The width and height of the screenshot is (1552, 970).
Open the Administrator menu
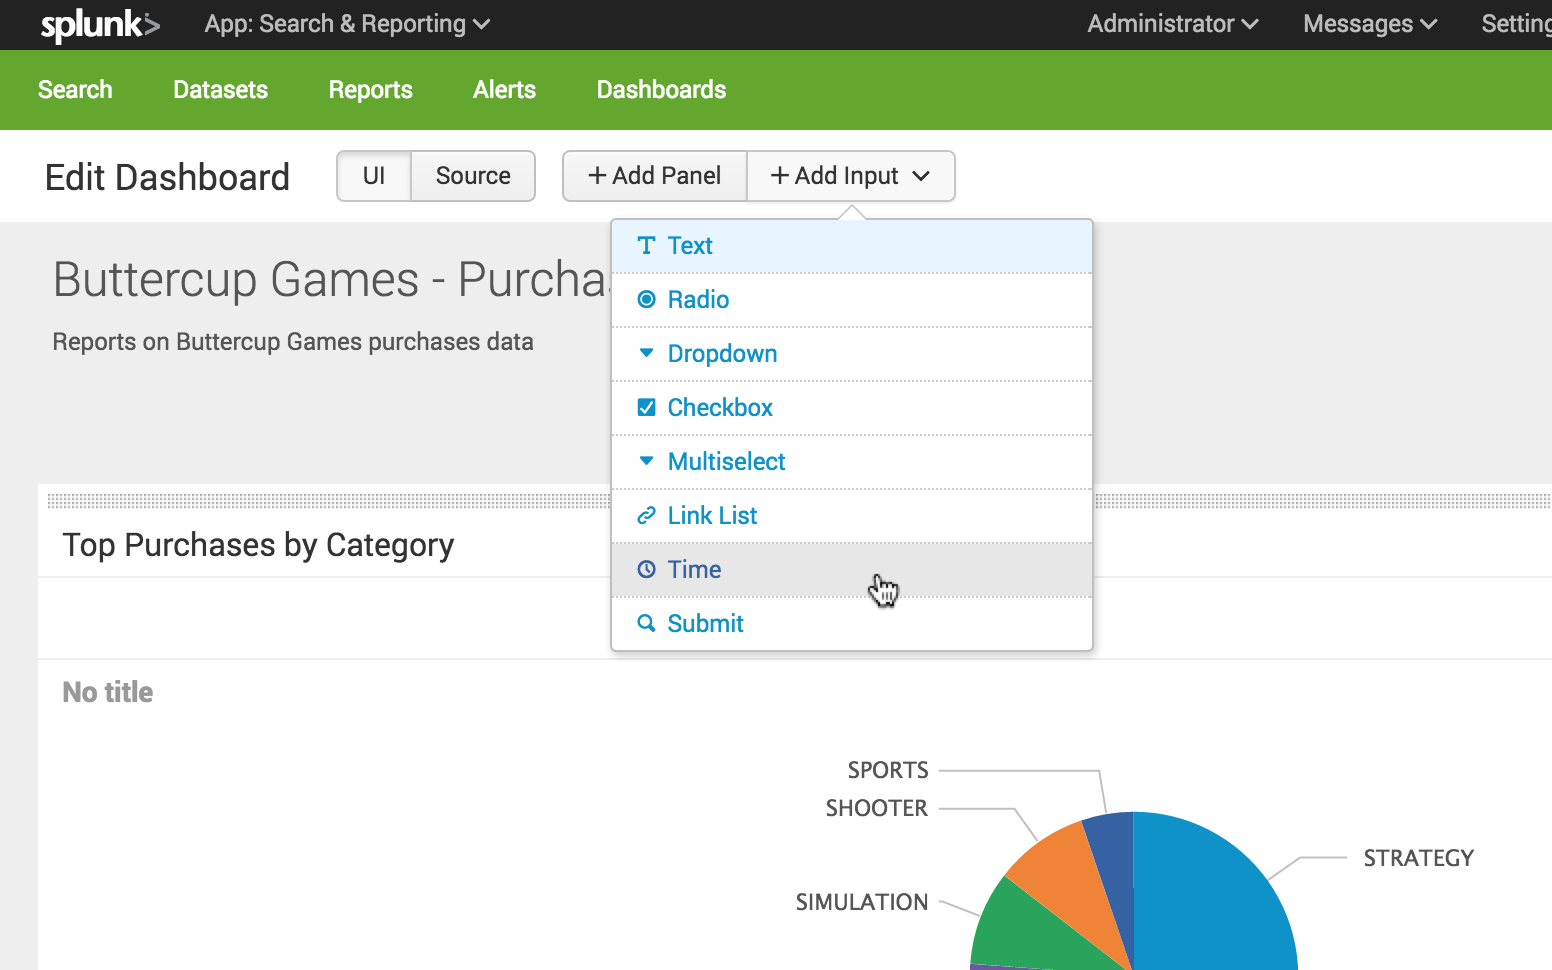pyautogui.click(x=1172, y=24)
